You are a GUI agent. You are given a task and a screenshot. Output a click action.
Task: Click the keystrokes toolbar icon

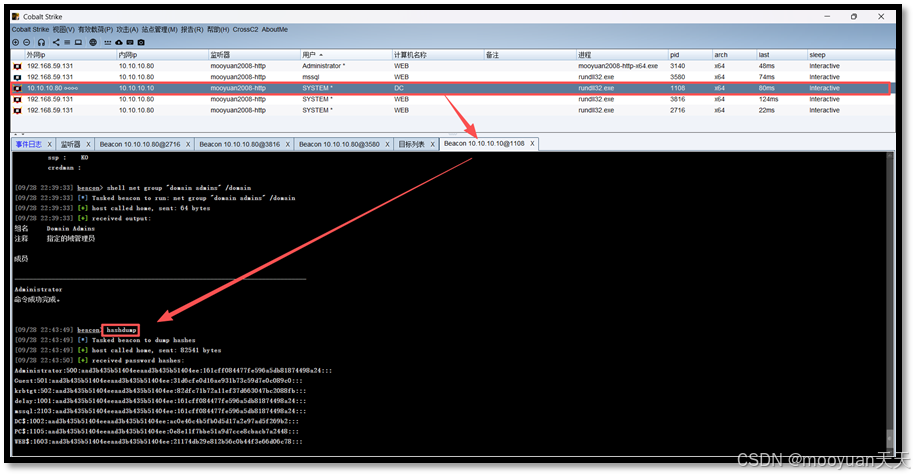(x=108, y=43)
